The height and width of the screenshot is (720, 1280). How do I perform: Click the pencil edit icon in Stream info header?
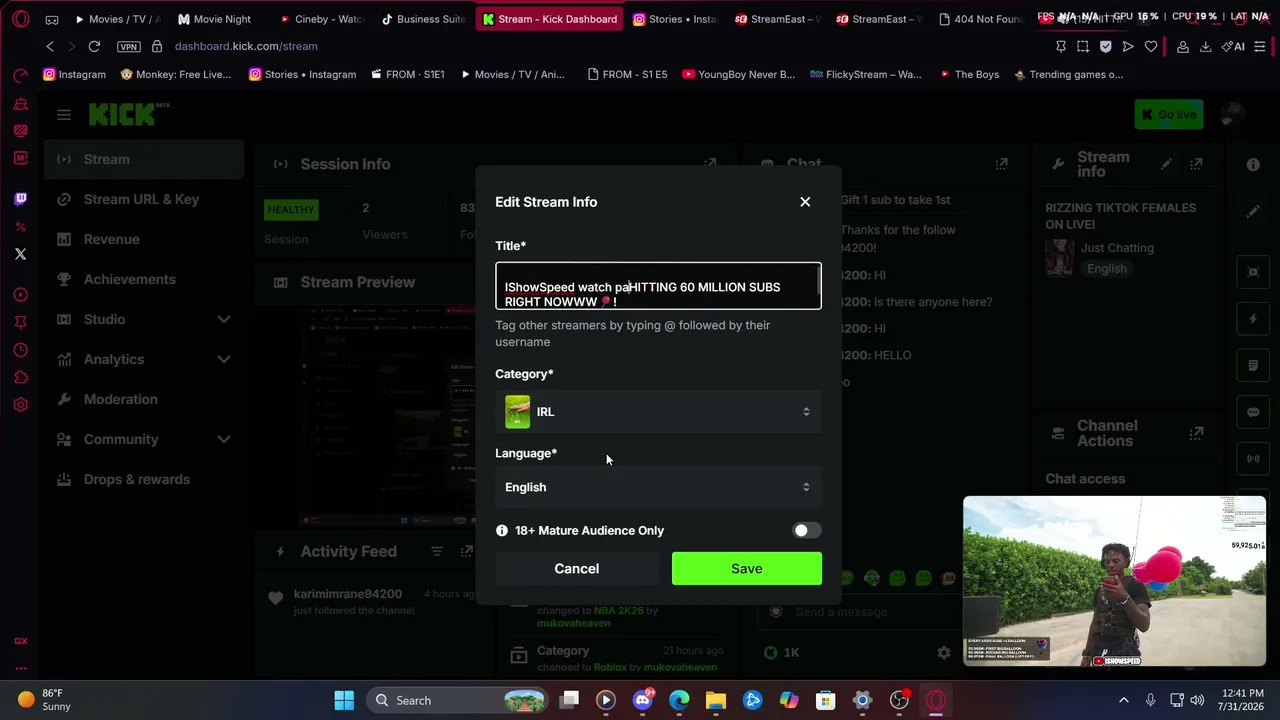tap(1166, 164)
